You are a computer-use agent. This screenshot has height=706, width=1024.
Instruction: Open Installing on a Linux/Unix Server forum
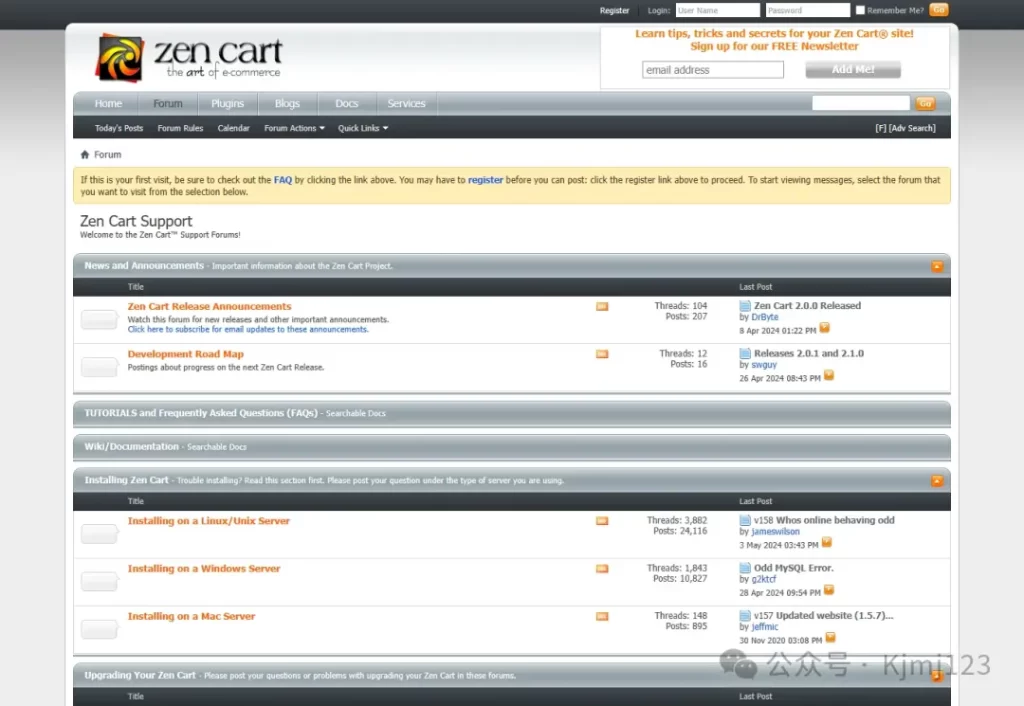tap(209, 521)
